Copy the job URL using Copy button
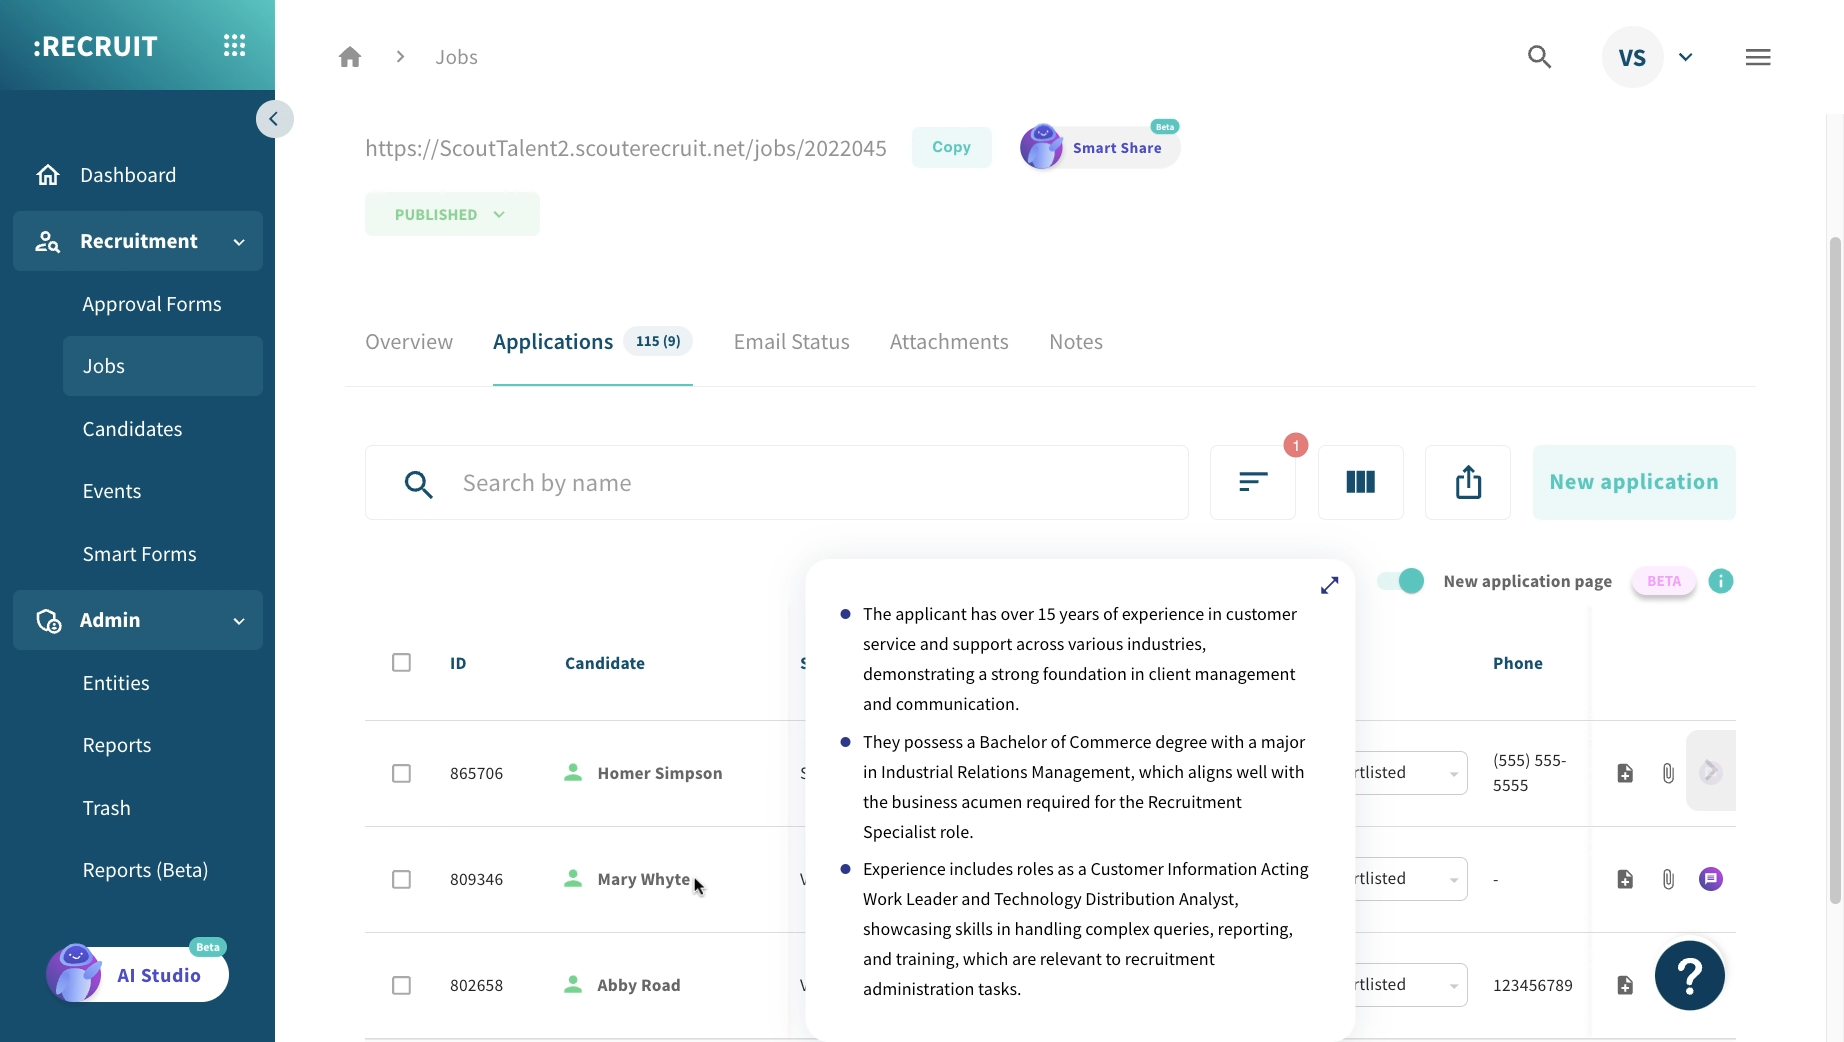The width and height of the screenshot is (1844, 1042). pyautogui.click(x=951, y=147)
